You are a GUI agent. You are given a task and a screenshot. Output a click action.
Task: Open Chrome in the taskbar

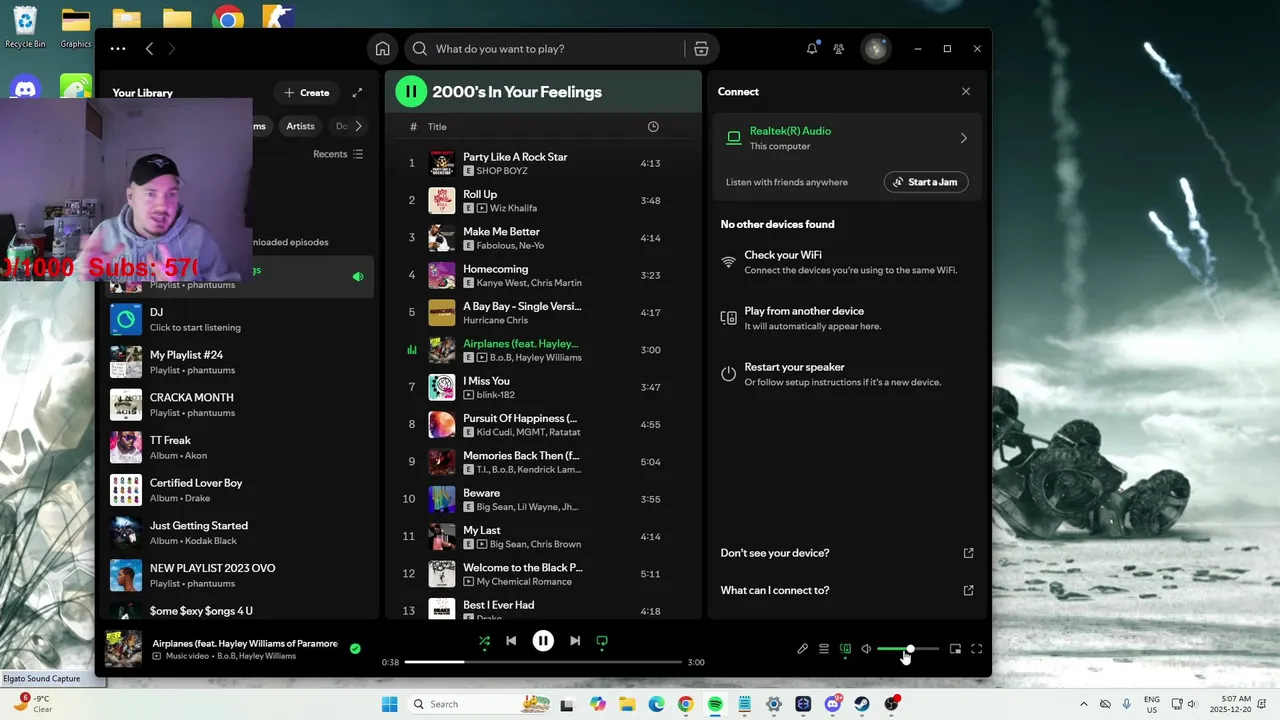[x=685, y=704]
